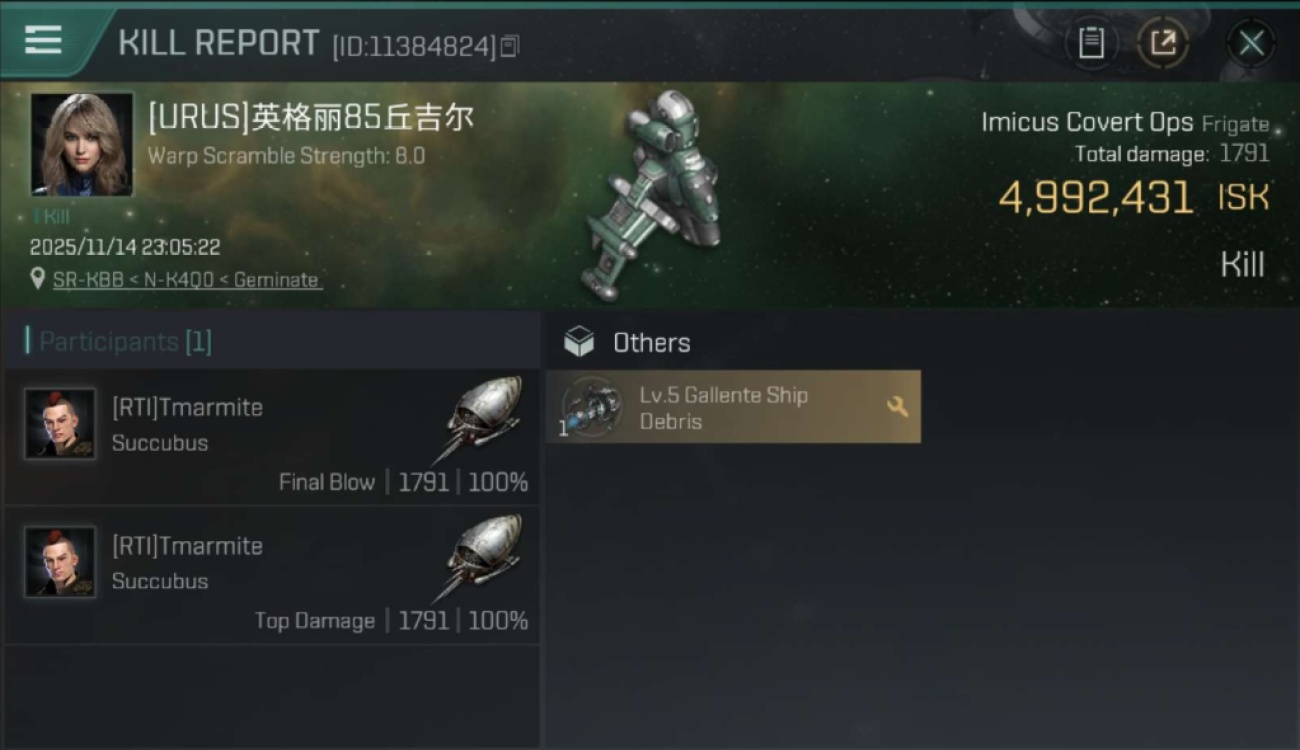This screenshot has height=750, width=1300.
Task: Open Top Damage Tmarmite portrait
Action: click(60, 562)
